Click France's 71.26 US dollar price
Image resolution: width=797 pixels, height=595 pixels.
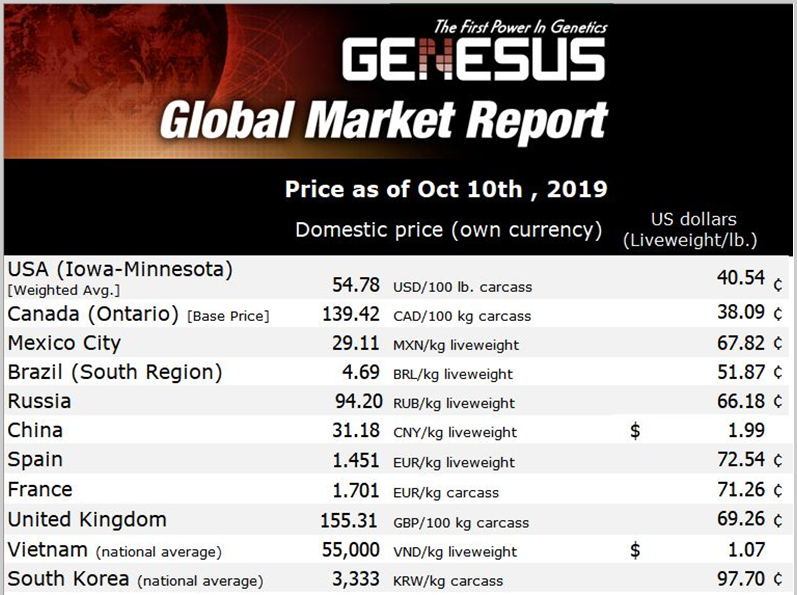tap(741, 491)
